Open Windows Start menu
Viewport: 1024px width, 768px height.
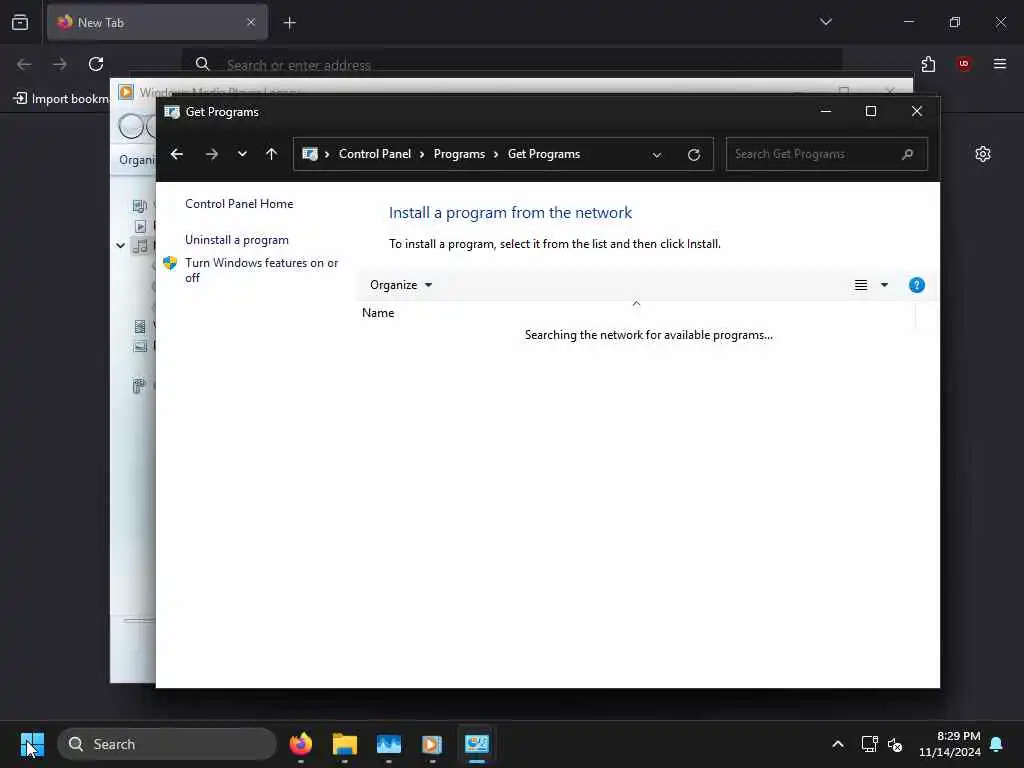32,744
